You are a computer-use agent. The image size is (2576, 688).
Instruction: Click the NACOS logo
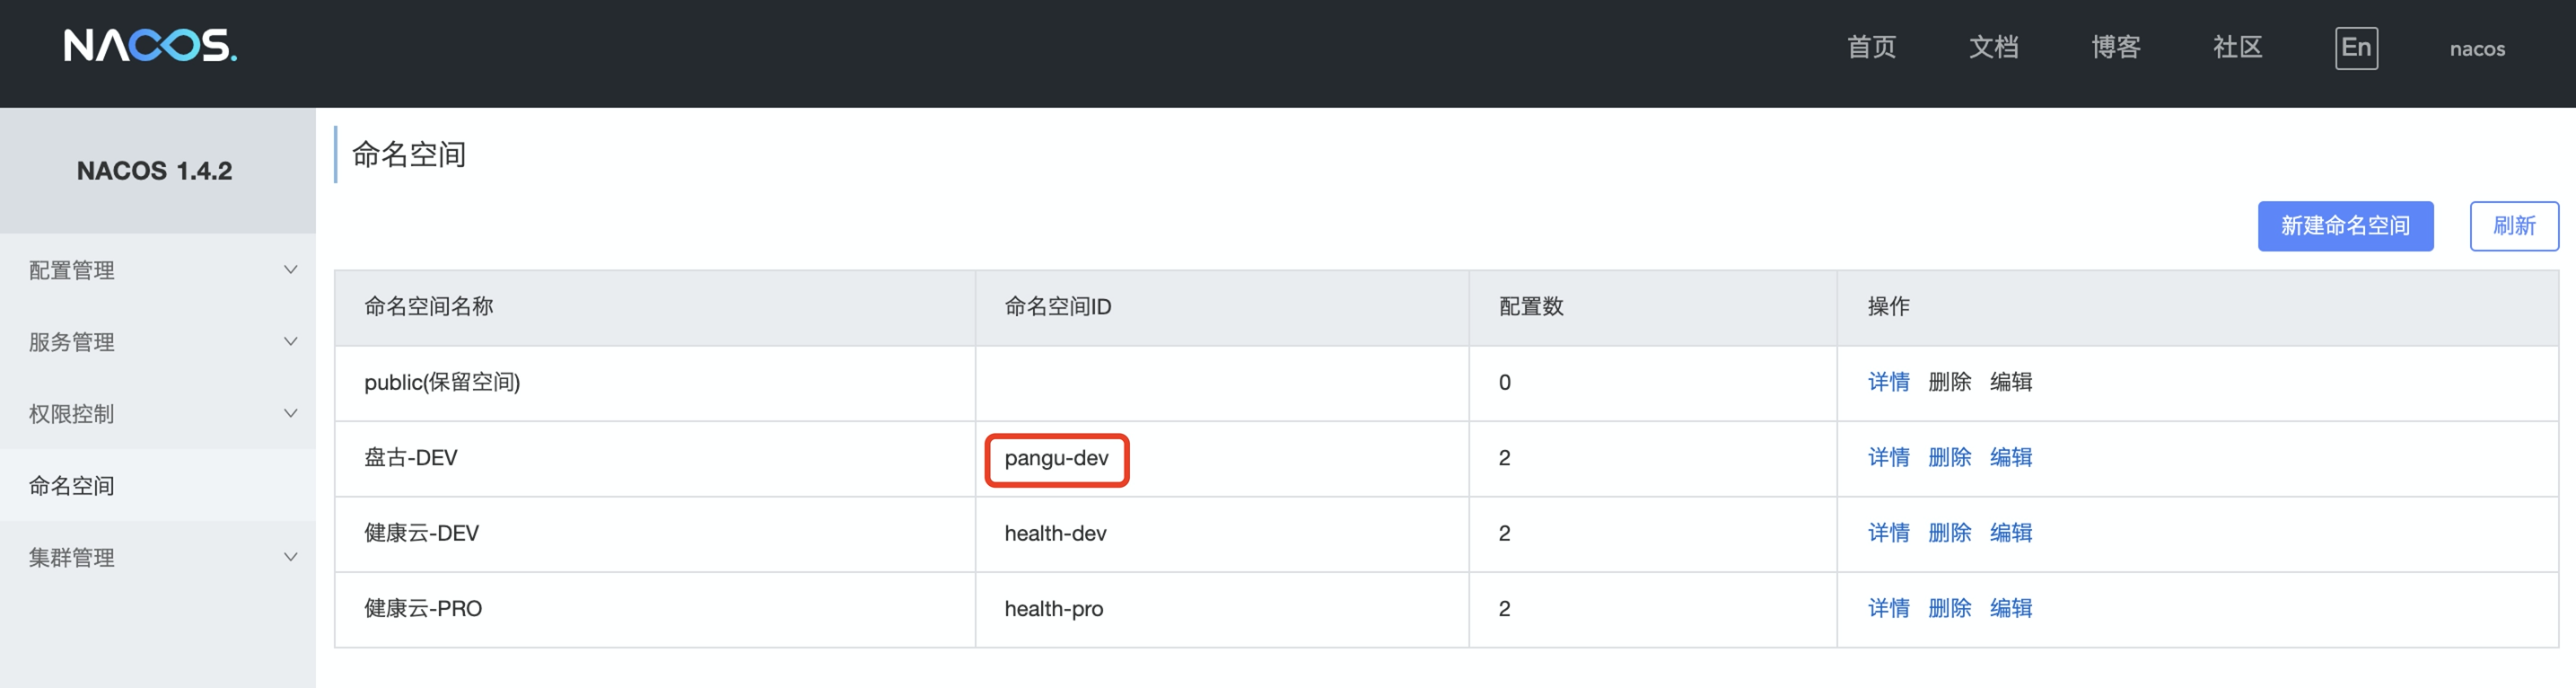pyautogui.click(x=150, y=46)
